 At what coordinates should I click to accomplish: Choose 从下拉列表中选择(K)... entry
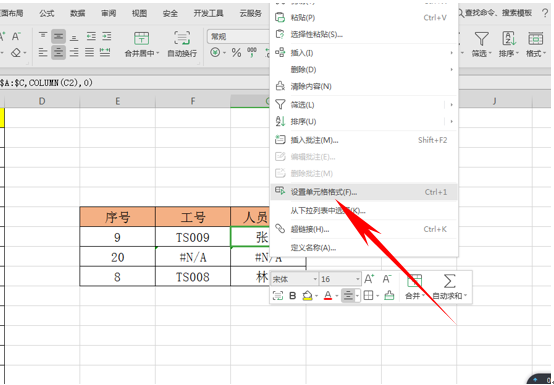364,211
